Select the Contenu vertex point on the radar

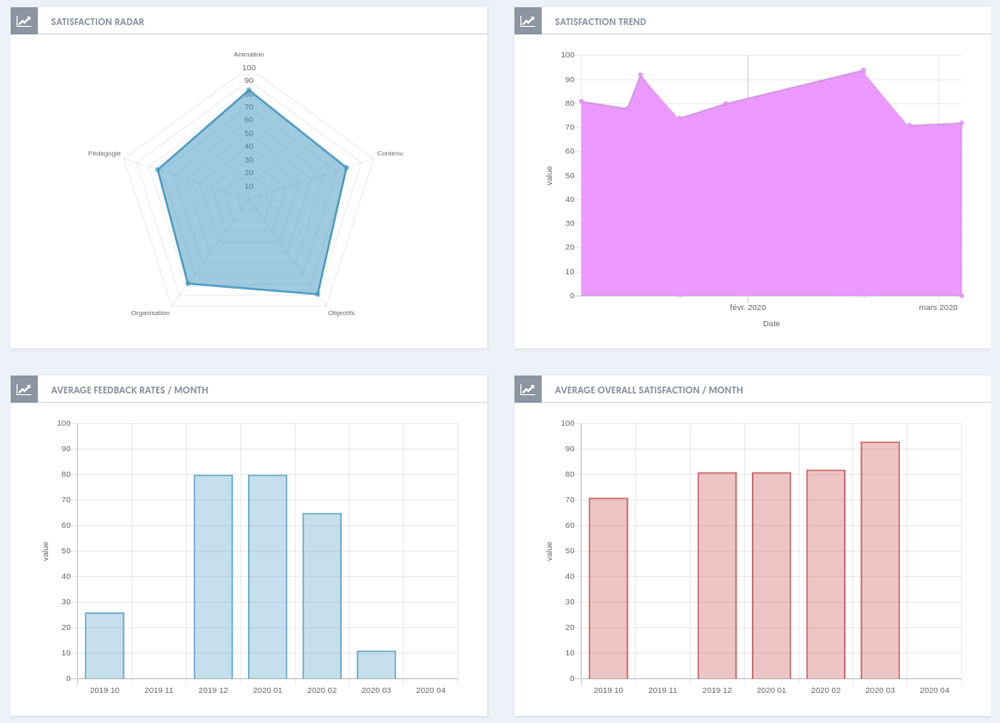(346, 168)
